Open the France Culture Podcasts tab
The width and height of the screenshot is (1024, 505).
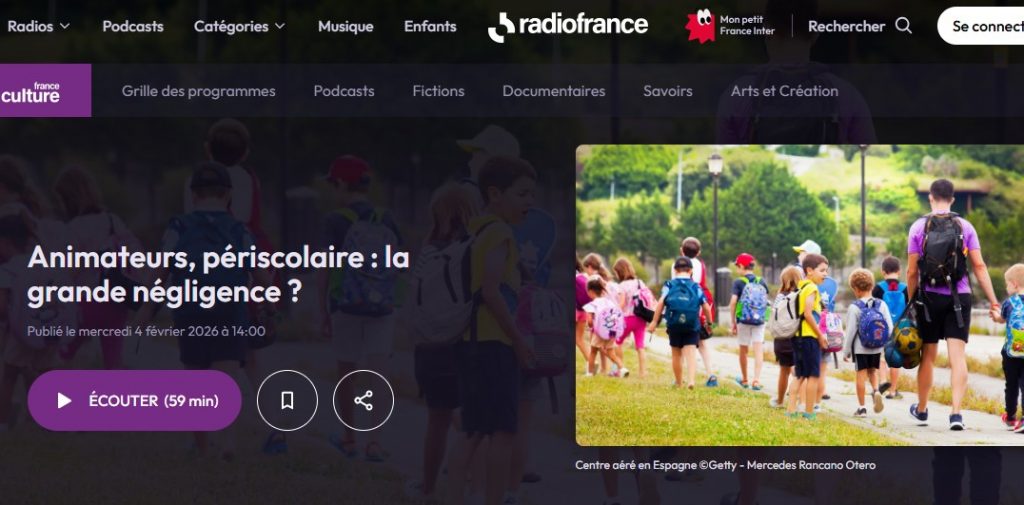point(344,91)
